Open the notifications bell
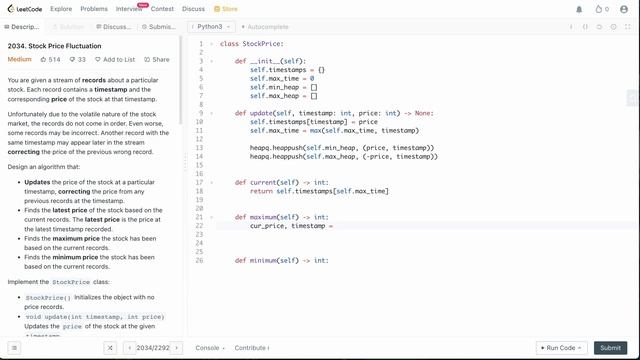This screenshot has width=640, height=360. pos(579,9)
